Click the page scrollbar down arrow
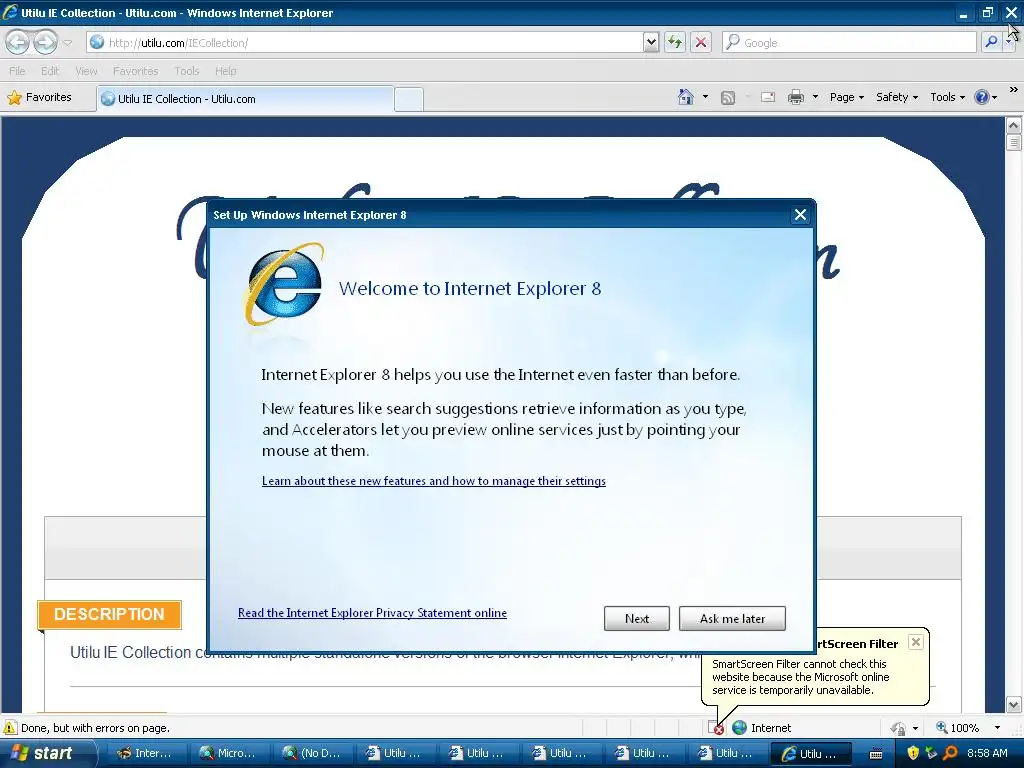1024x768 pixels. (1014, 705)
